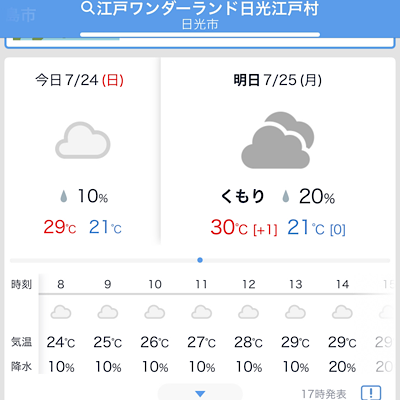Viewport: 400px width, 400px height.
Task: Click today's raindrop precipitation icon
Action: click(63, 196)
